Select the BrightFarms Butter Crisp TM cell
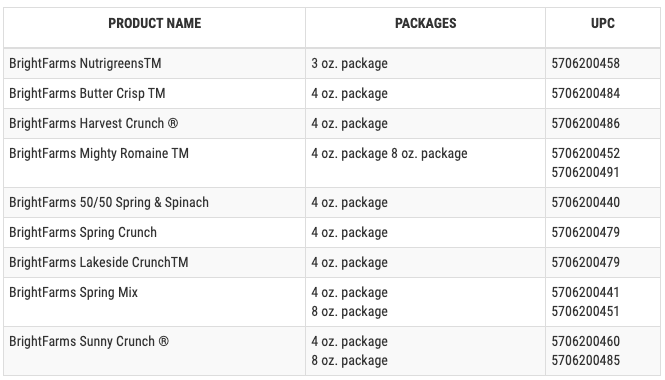Viewport: 665px width, 380px height. point(154,93)
